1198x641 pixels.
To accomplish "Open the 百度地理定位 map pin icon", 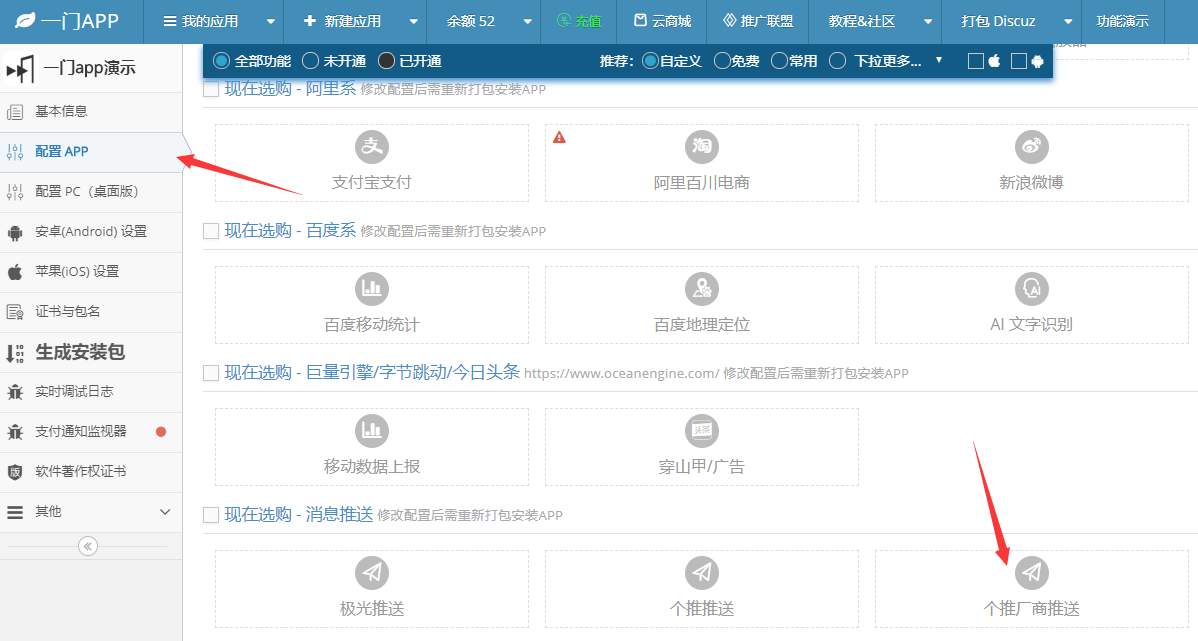I will tap(701, 288).
